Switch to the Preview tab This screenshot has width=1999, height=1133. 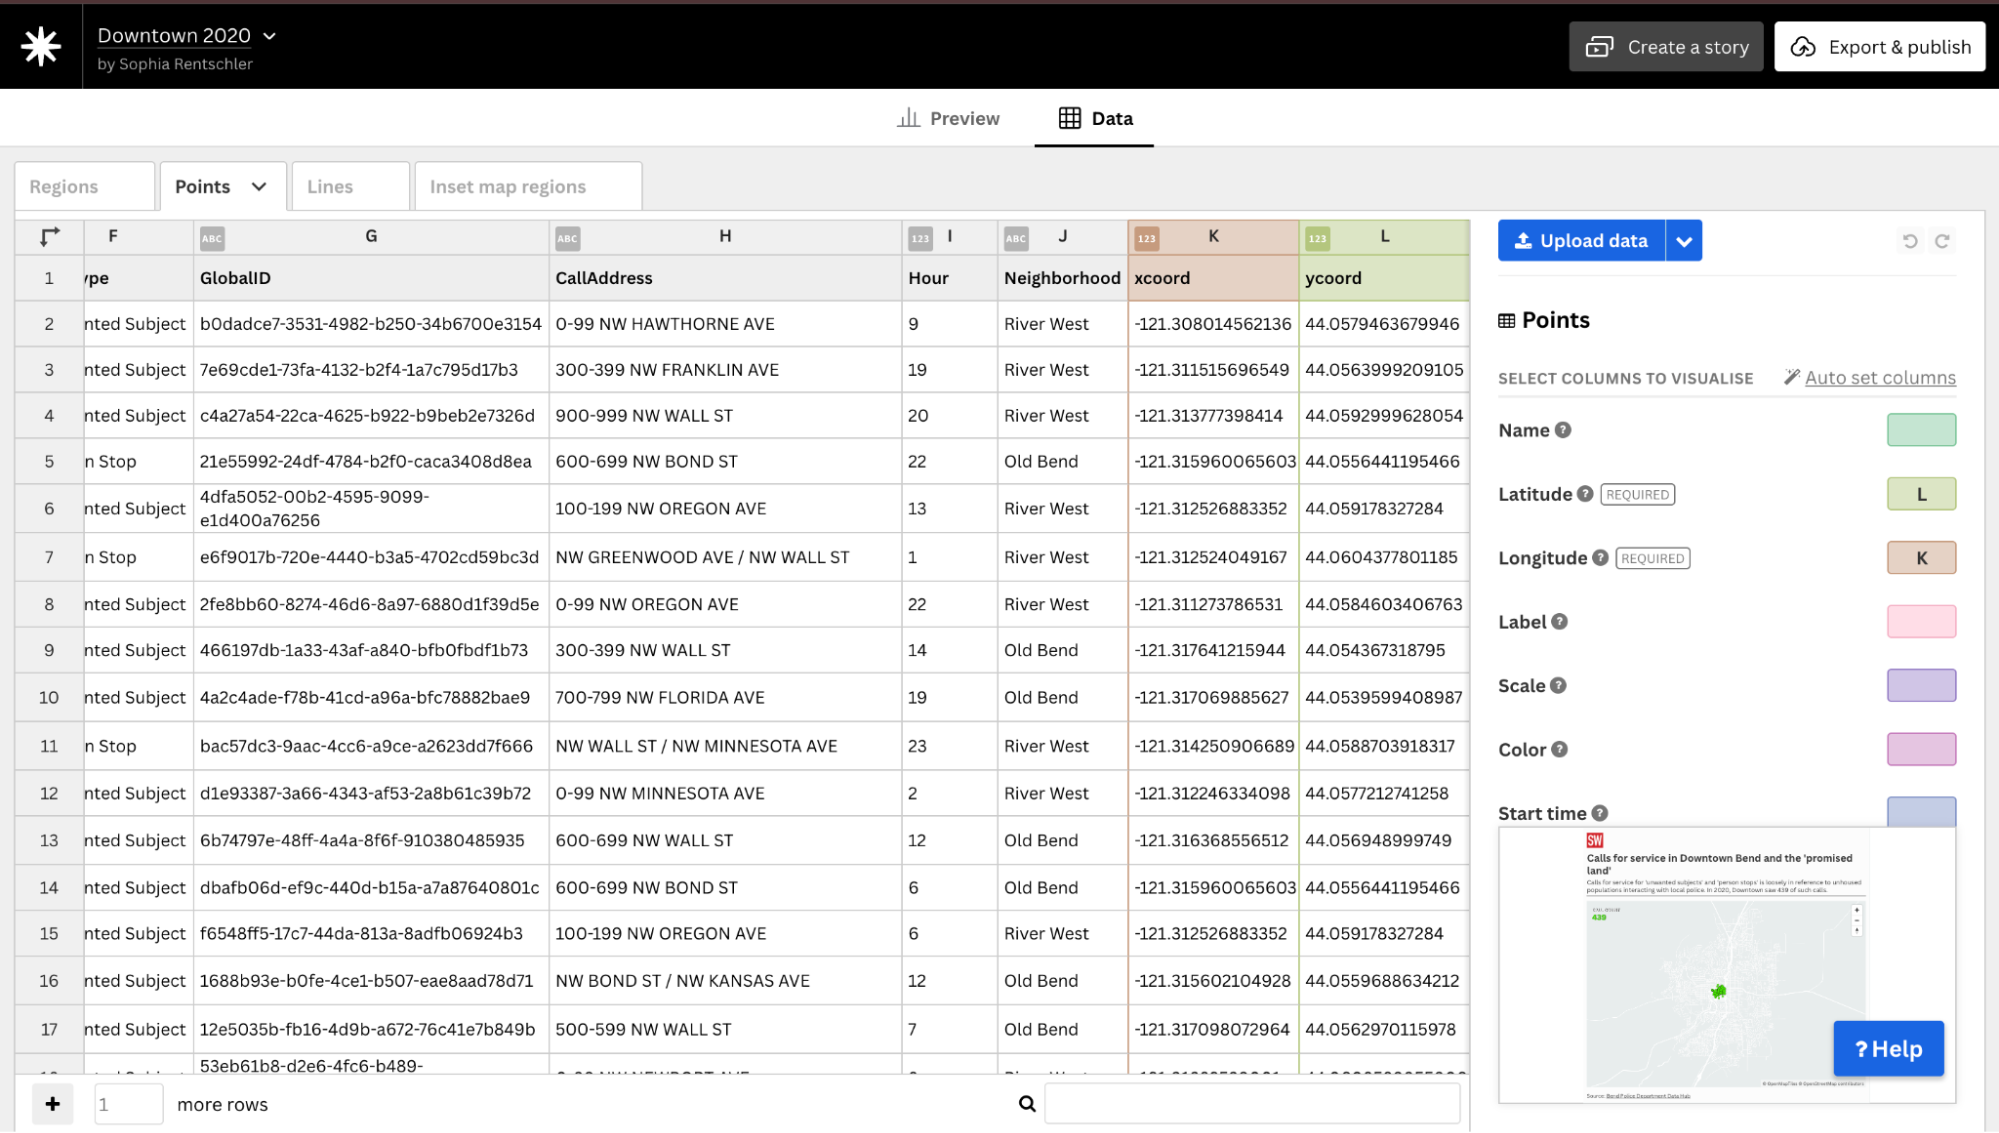click(948, 118)
